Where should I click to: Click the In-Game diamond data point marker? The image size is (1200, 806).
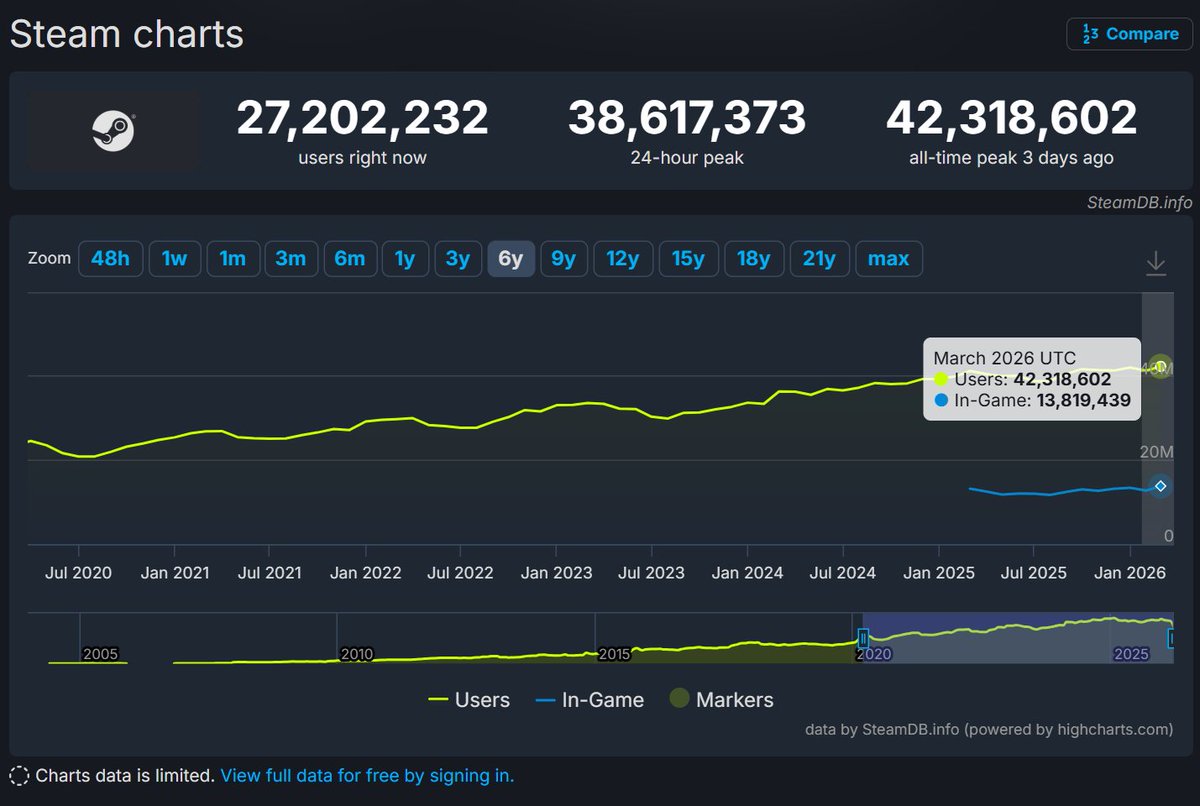point(1160,486)
